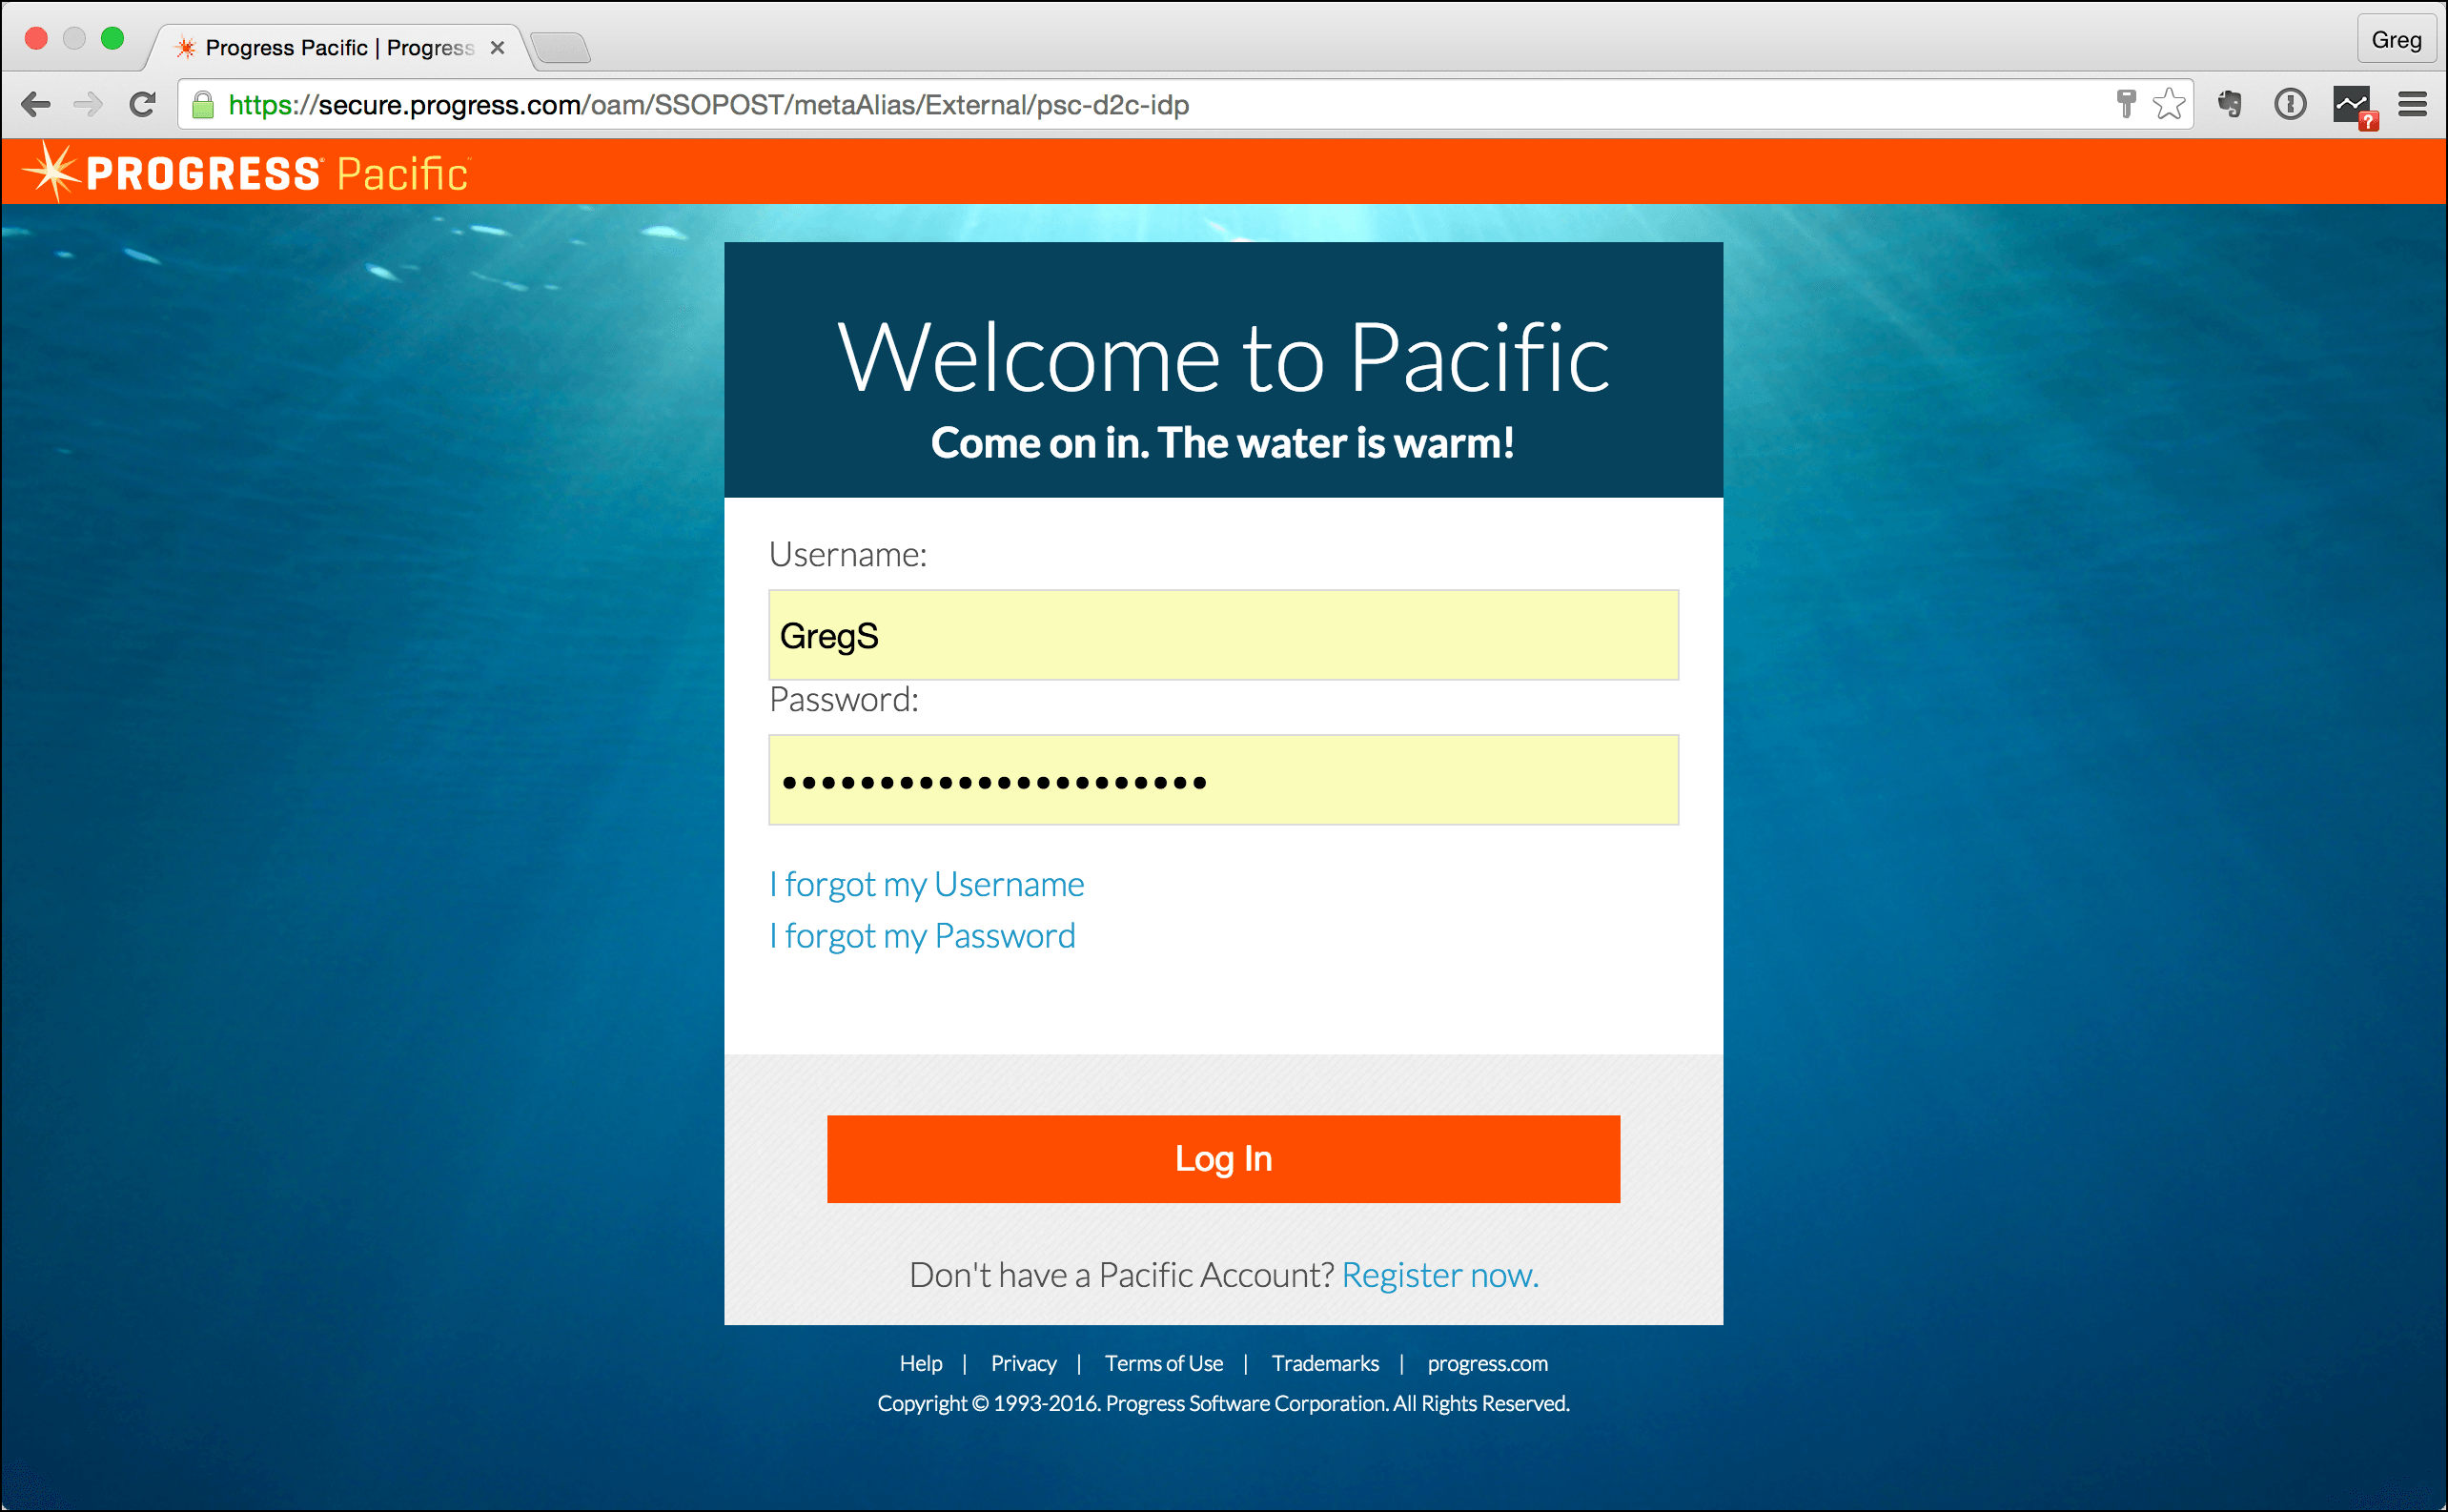Click the graph extension icon with red badge
The height and width of the screenshot is (1512, 2448).
[2355, 107]
